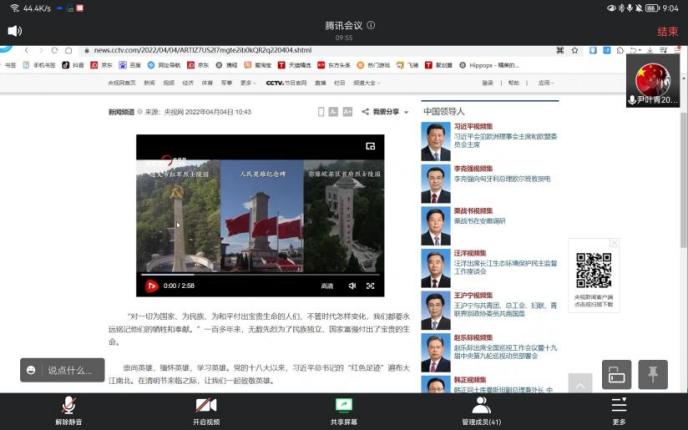
Task: Open the 经济 navigation item
Action: tap(188, 82)
